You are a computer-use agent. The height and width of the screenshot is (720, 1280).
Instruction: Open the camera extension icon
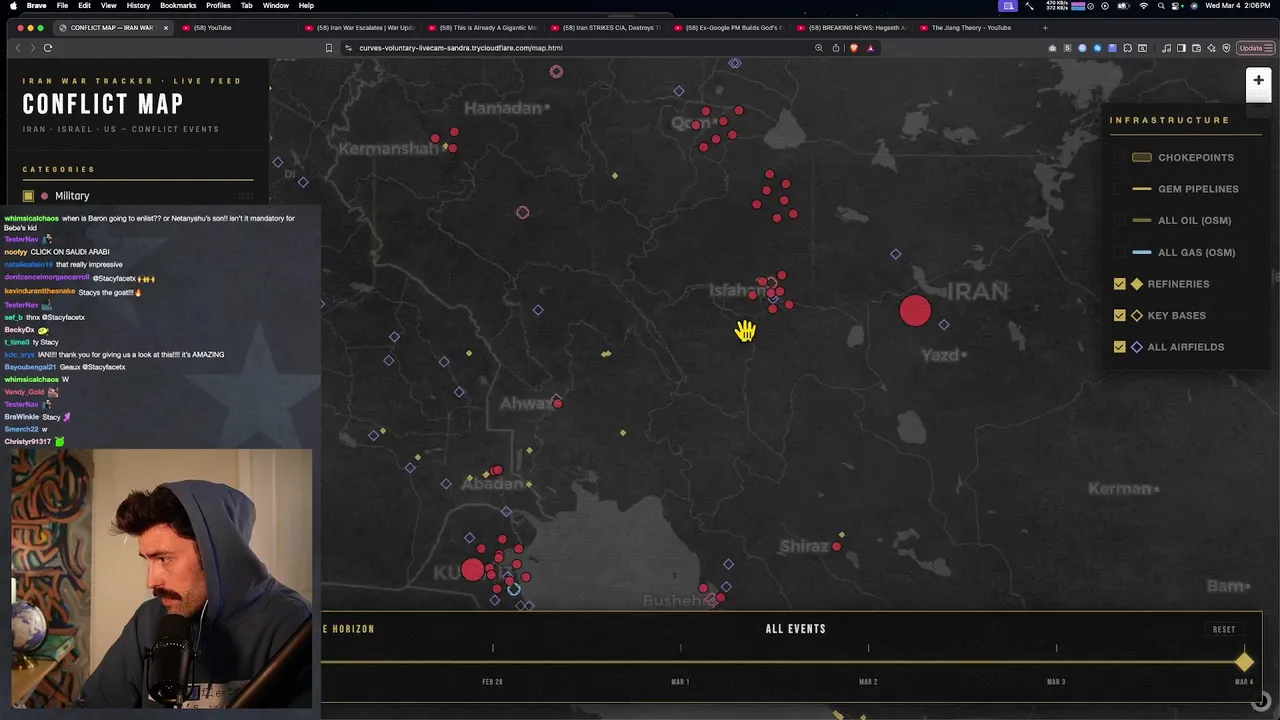(x=1052, y=48)
